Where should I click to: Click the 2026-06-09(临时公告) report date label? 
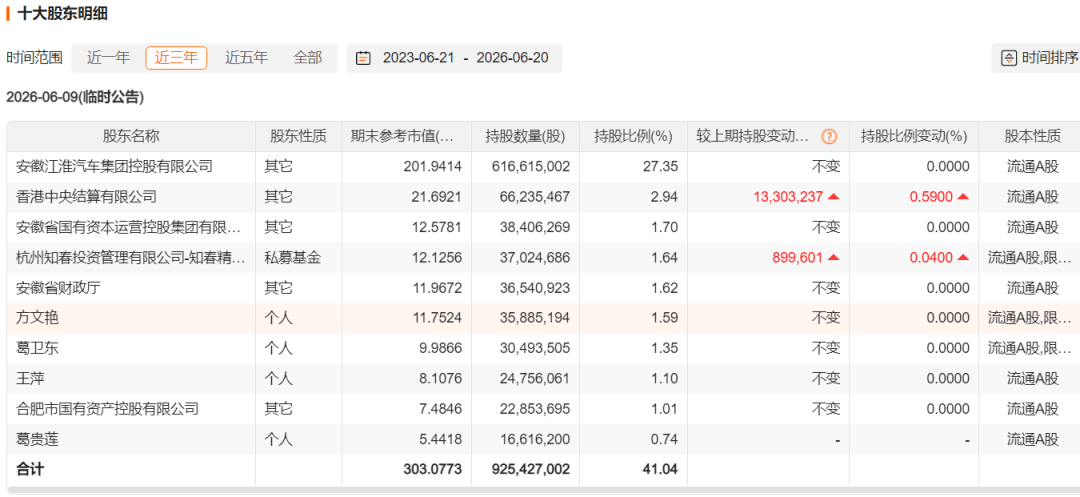75,98
